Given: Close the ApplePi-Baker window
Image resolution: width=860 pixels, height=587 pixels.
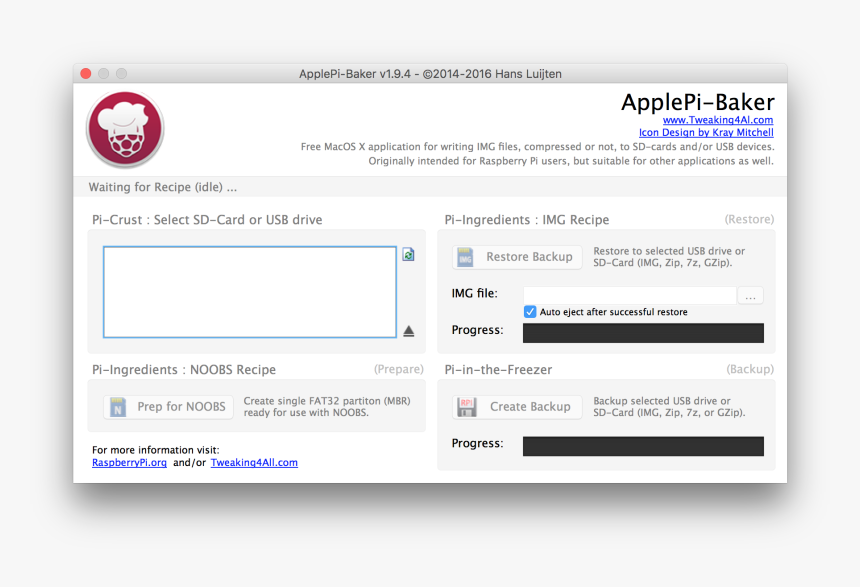Looking at the screenshot, I should coord(86,74).
